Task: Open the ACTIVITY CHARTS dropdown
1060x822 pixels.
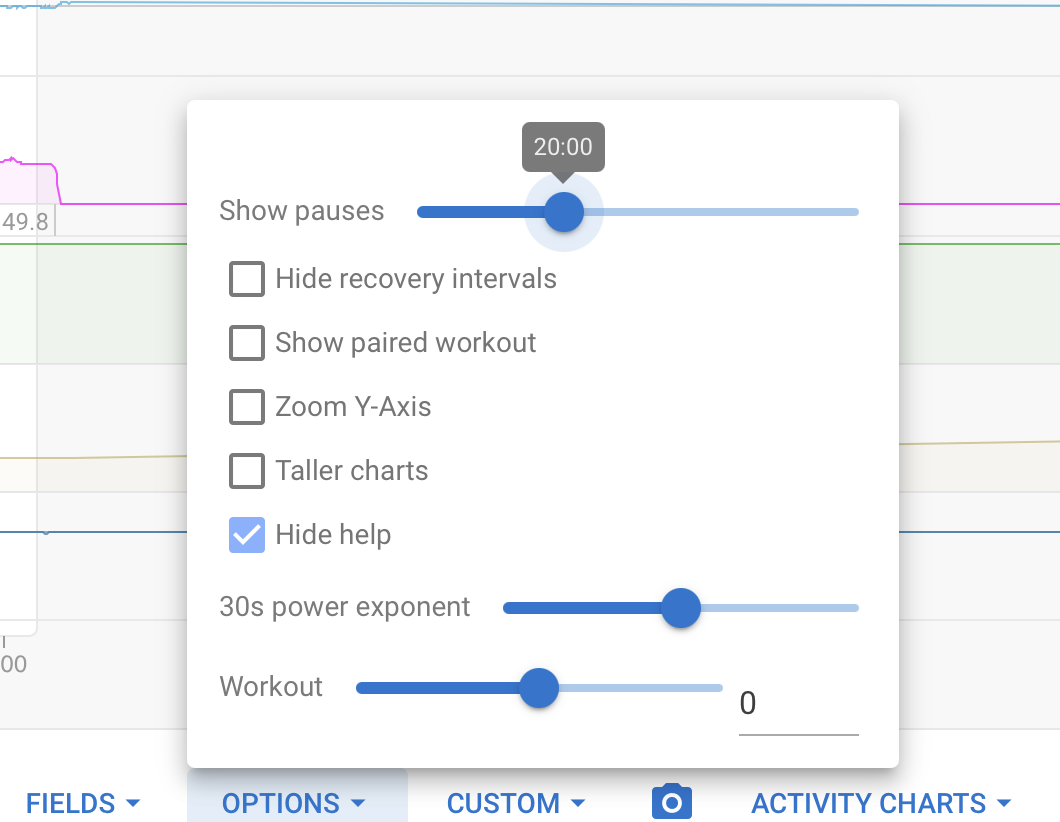Action: tap(882, 803)
